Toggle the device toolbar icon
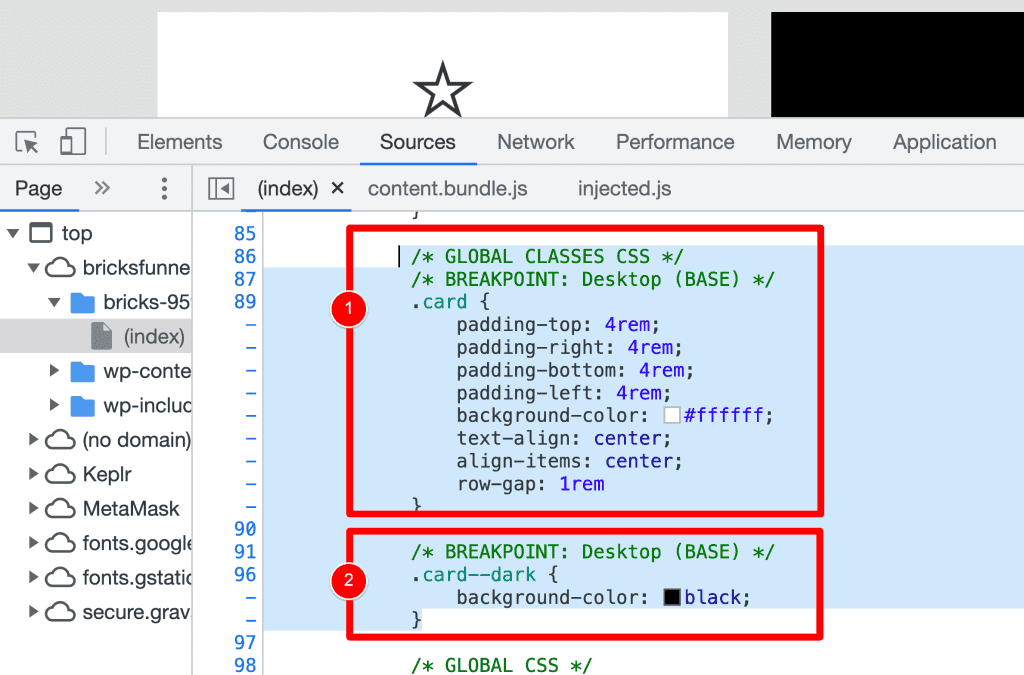This screenshot has width=1024, height=675. click(x=71, y=141)
